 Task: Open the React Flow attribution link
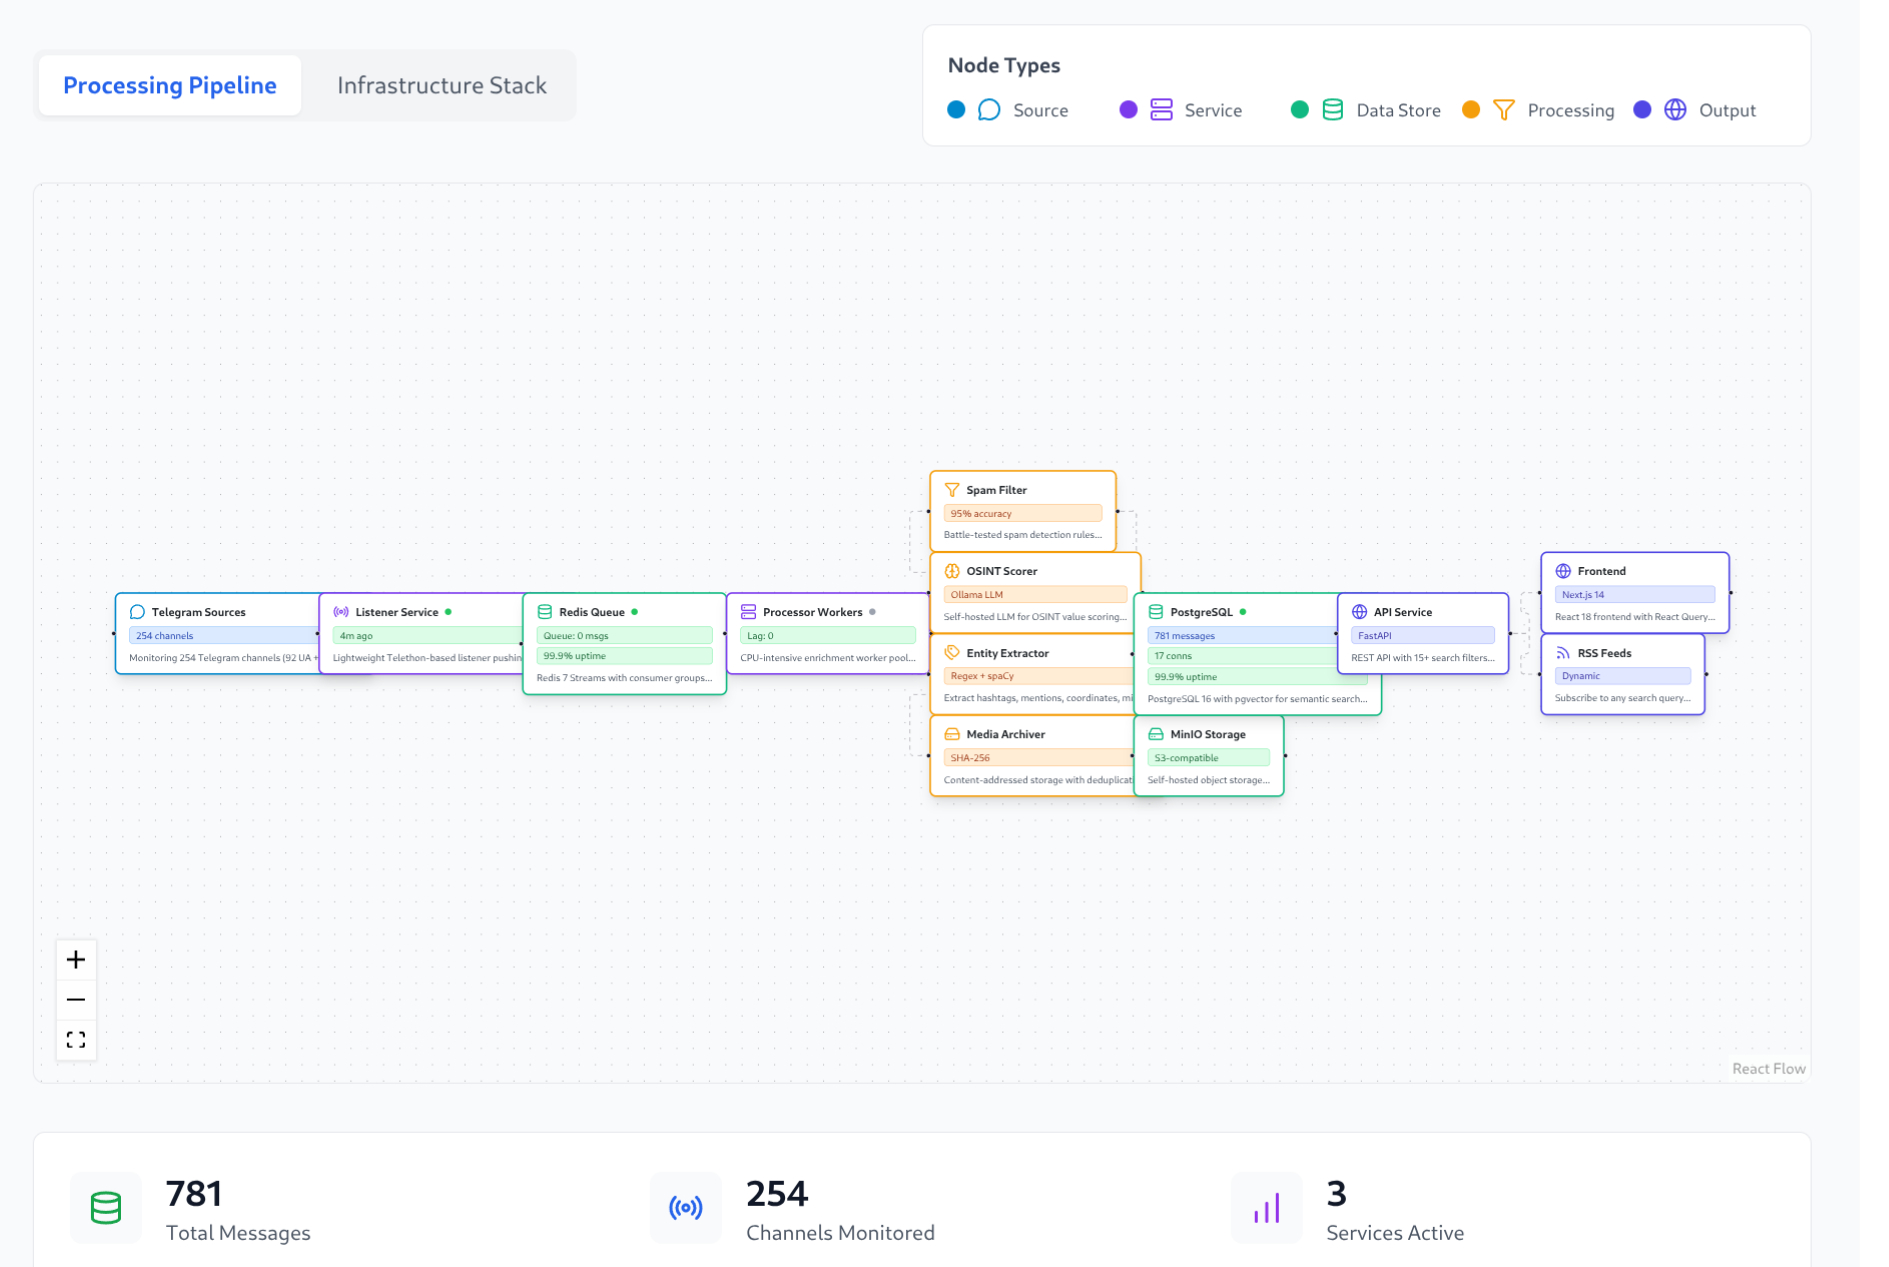pyautogui.click(x=1768, y=1068)
